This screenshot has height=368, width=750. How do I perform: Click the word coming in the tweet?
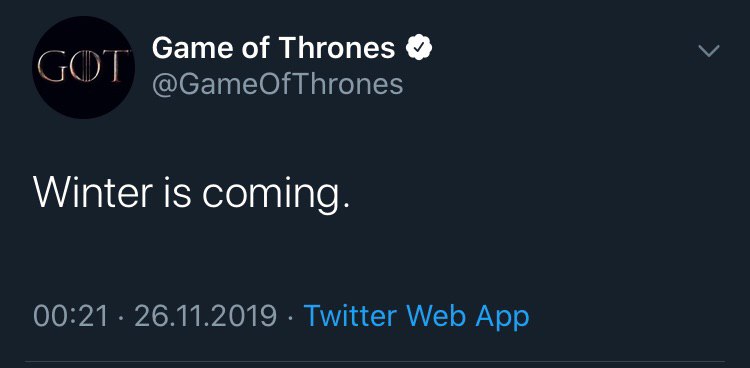point(272,193)
